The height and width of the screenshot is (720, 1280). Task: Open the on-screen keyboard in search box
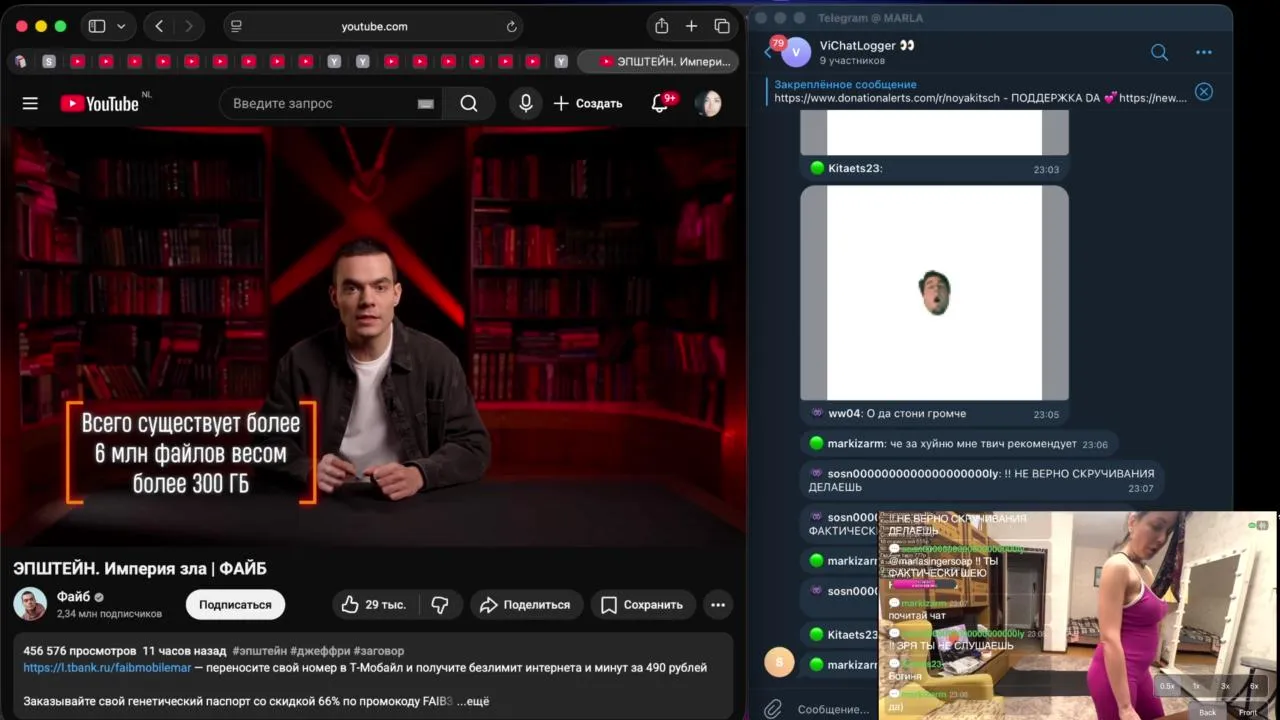(425, 104)
